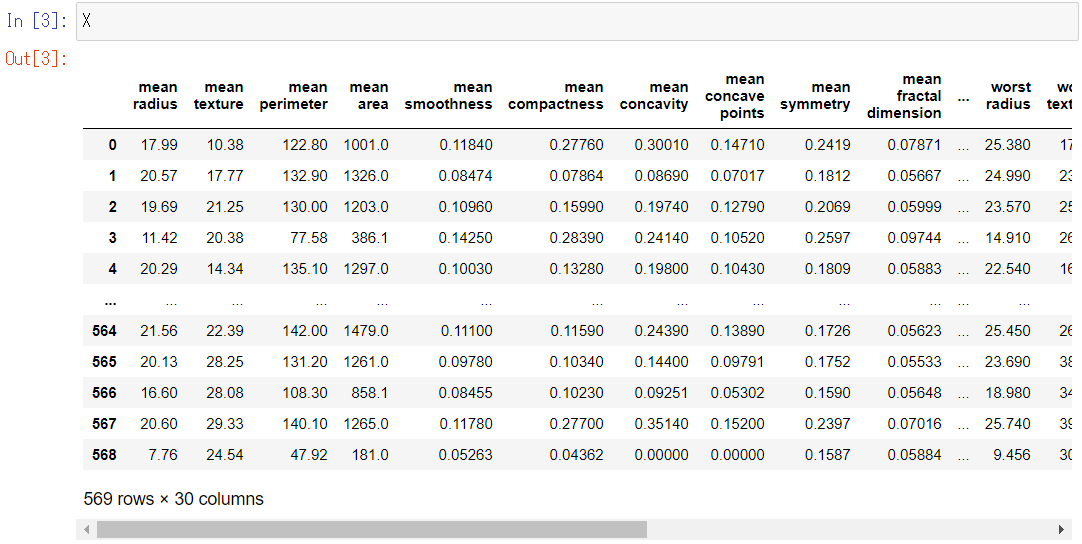Select the "worst radius" column header
Viewport: 1082px width, 544px height.
tap(1008, 96)
